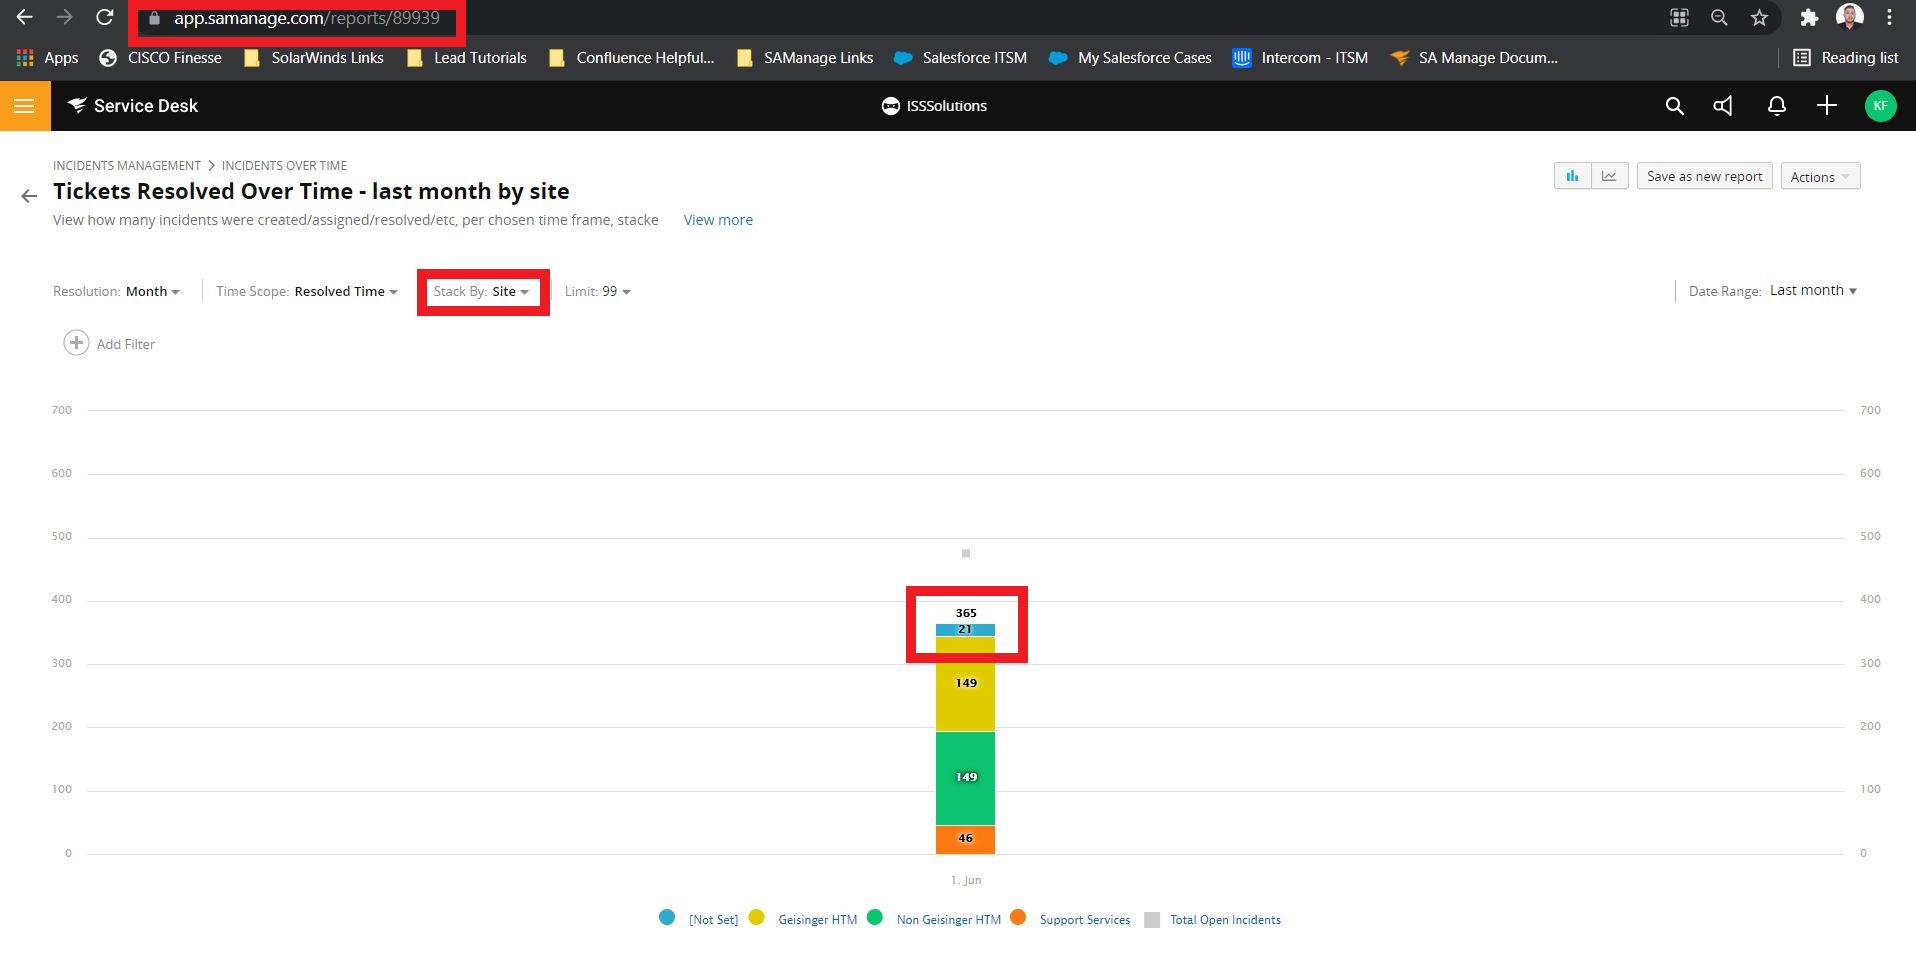
Task: Go back using arrow beside report title
Action: (x=29, y=196)
